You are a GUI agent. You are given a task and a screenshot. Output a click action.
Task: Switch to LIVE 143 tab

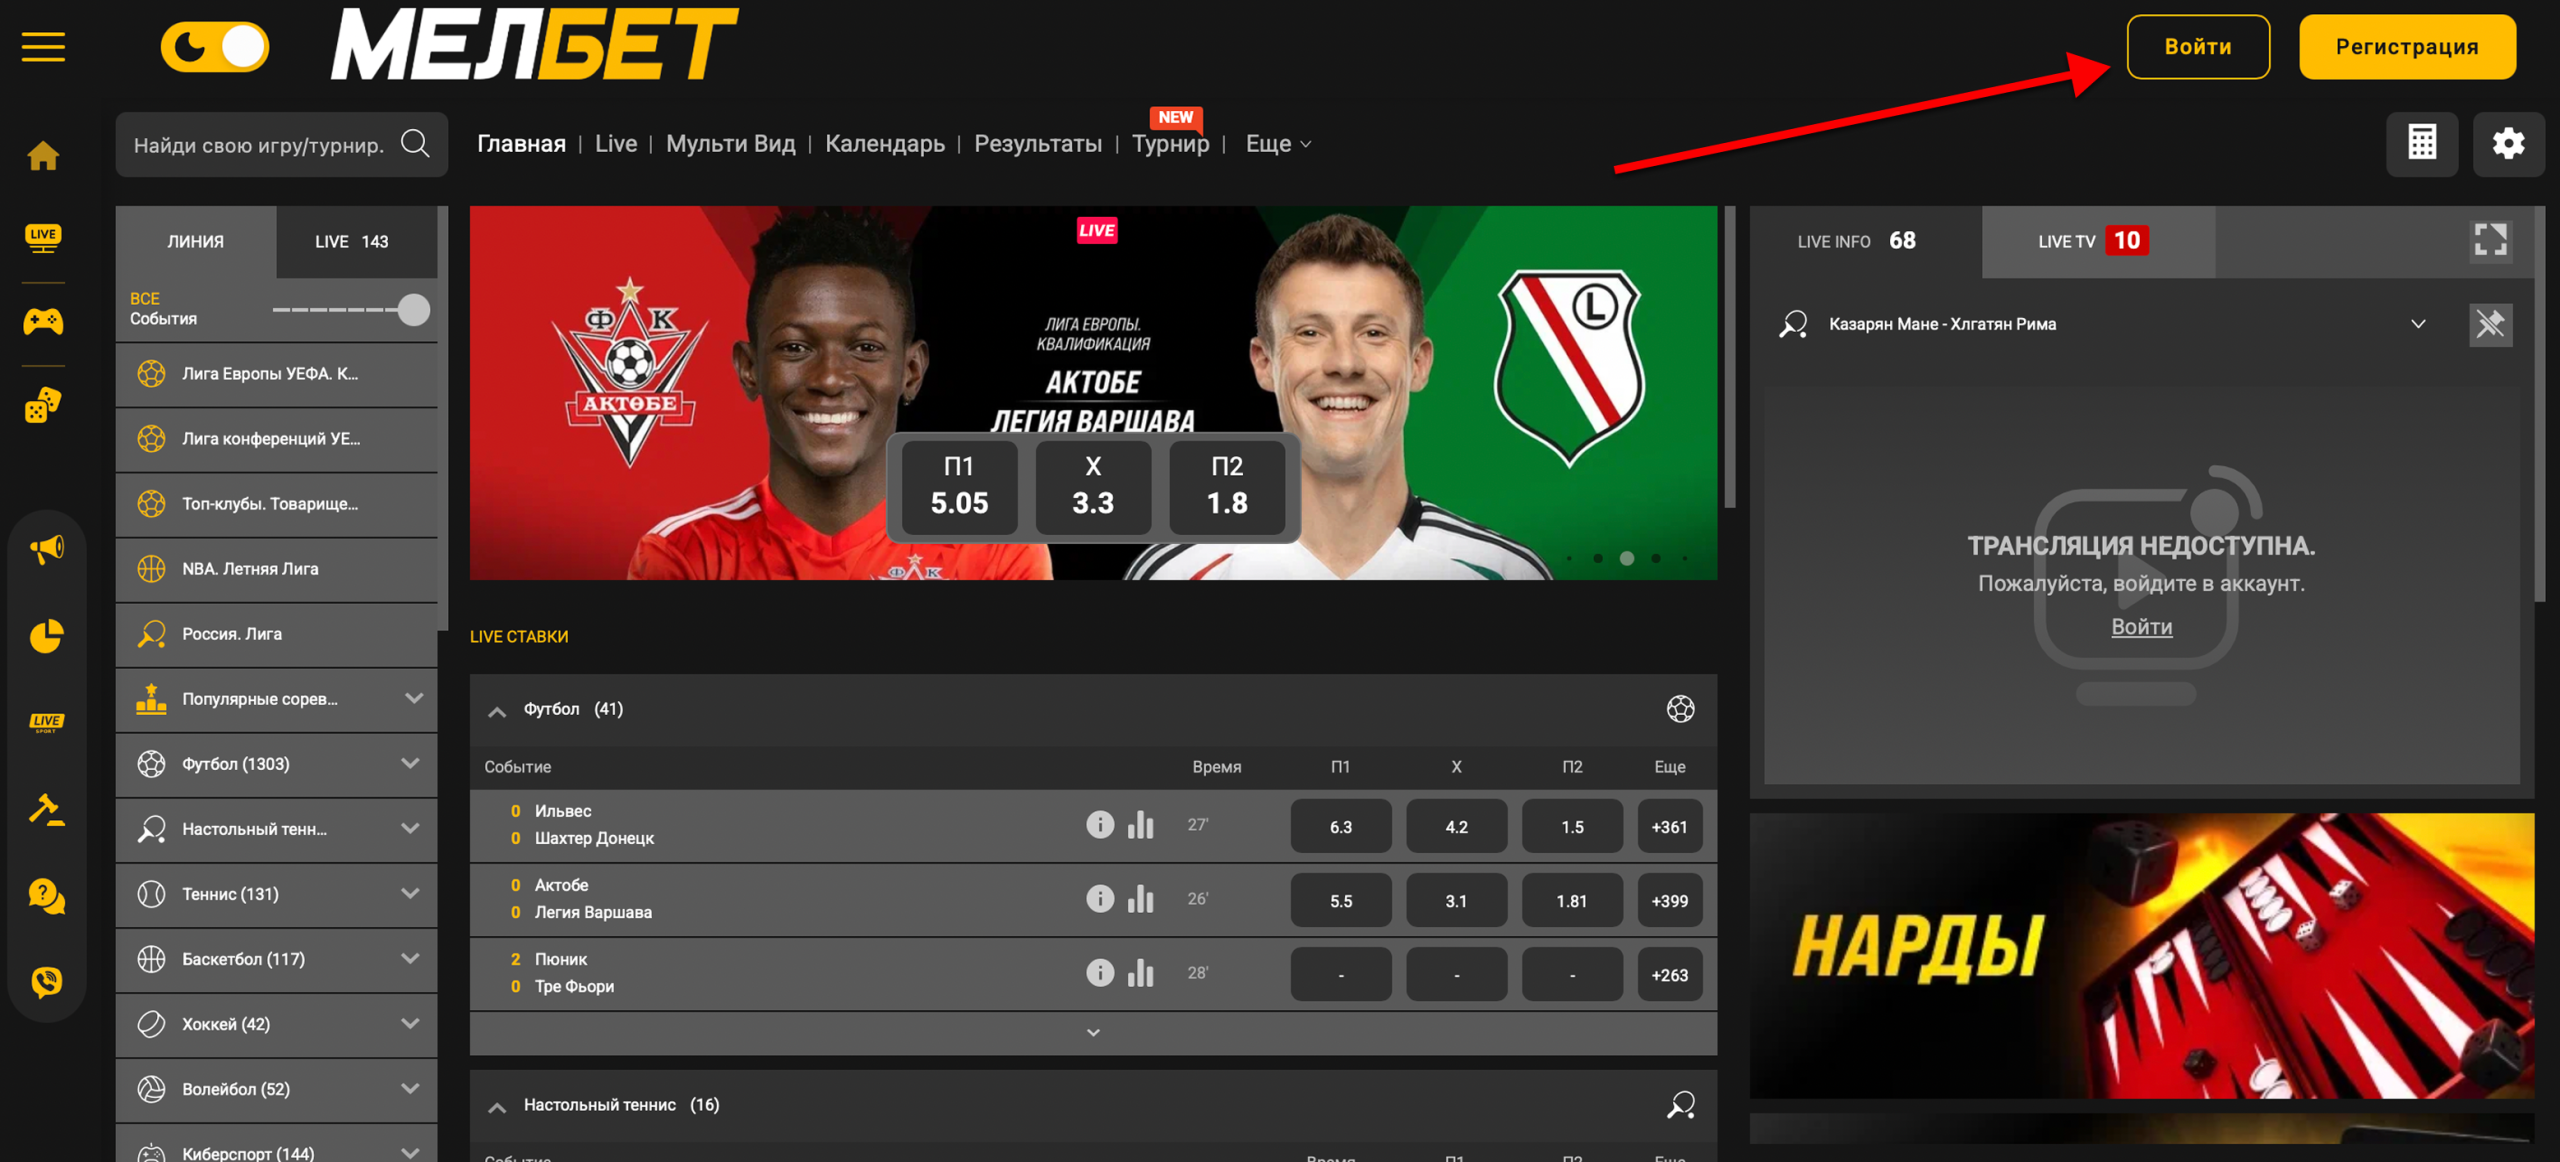(357, 241)
